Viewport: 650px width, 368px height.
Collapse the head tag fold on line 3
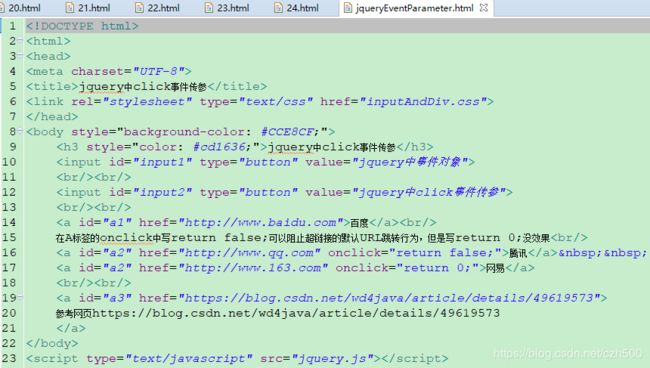pyautogui.click(x=20, y=55)
